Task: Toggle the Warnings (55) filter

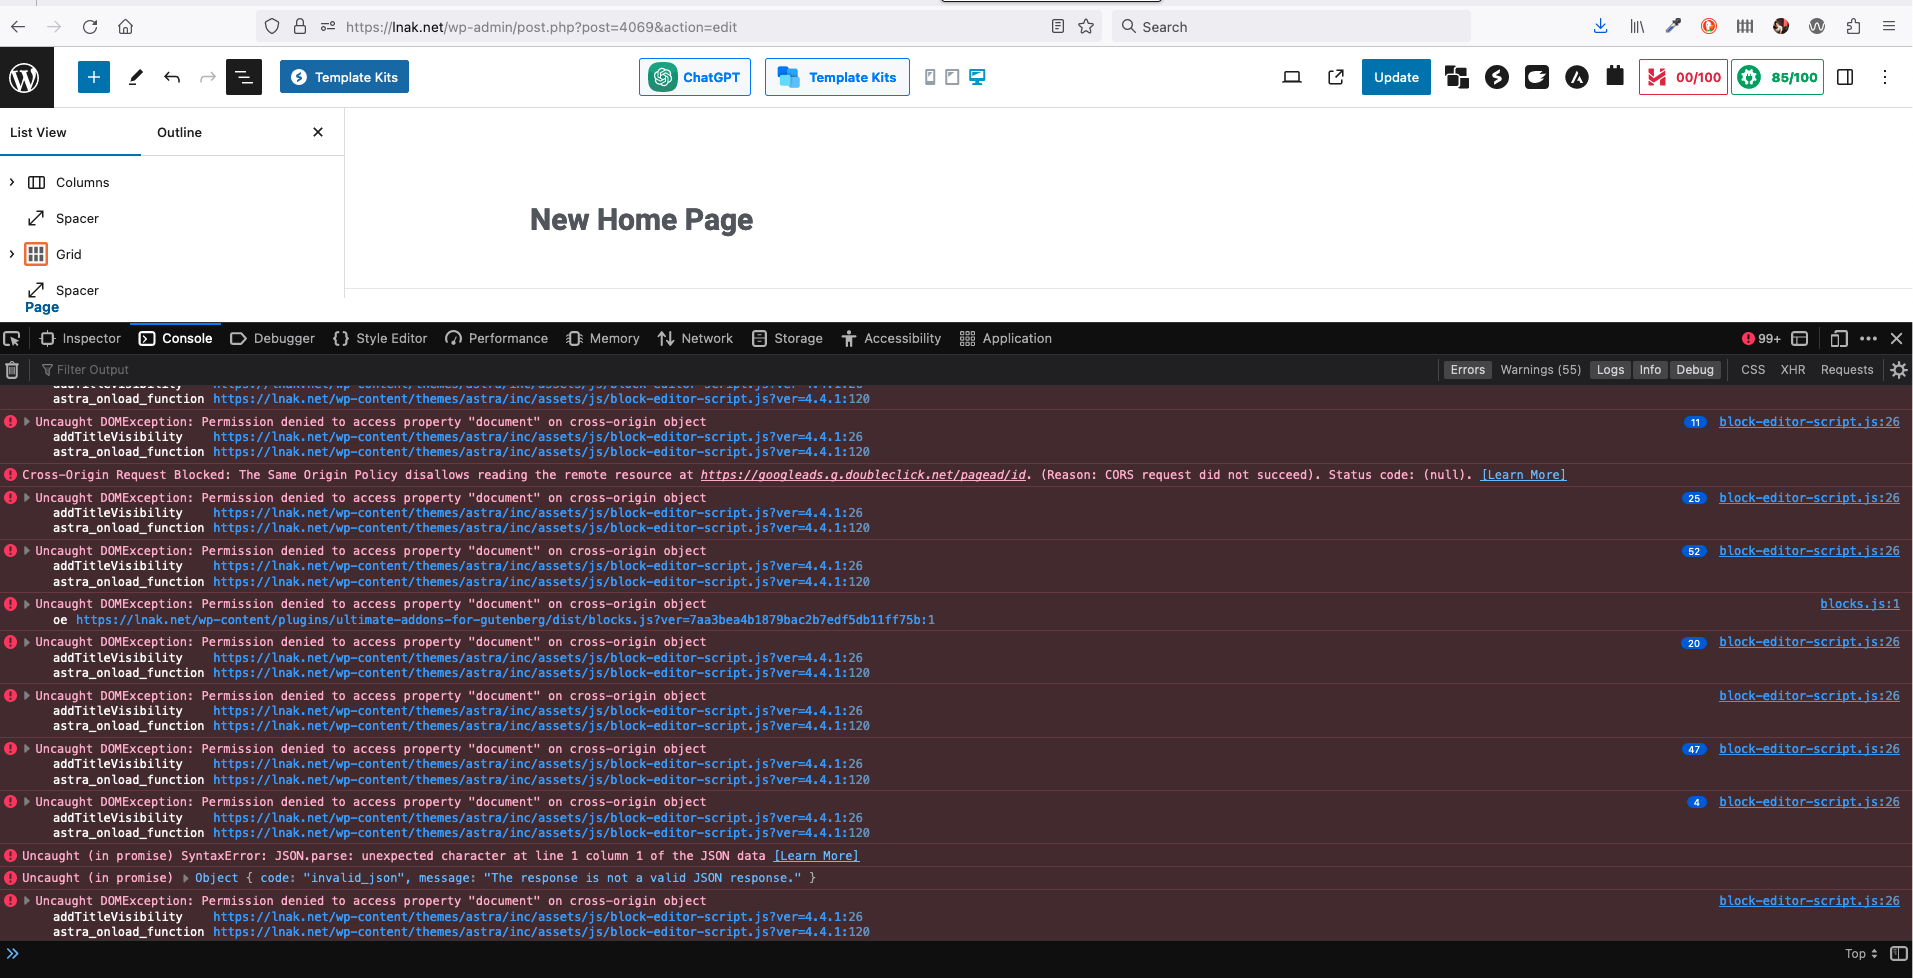Action: [1540, 370]
